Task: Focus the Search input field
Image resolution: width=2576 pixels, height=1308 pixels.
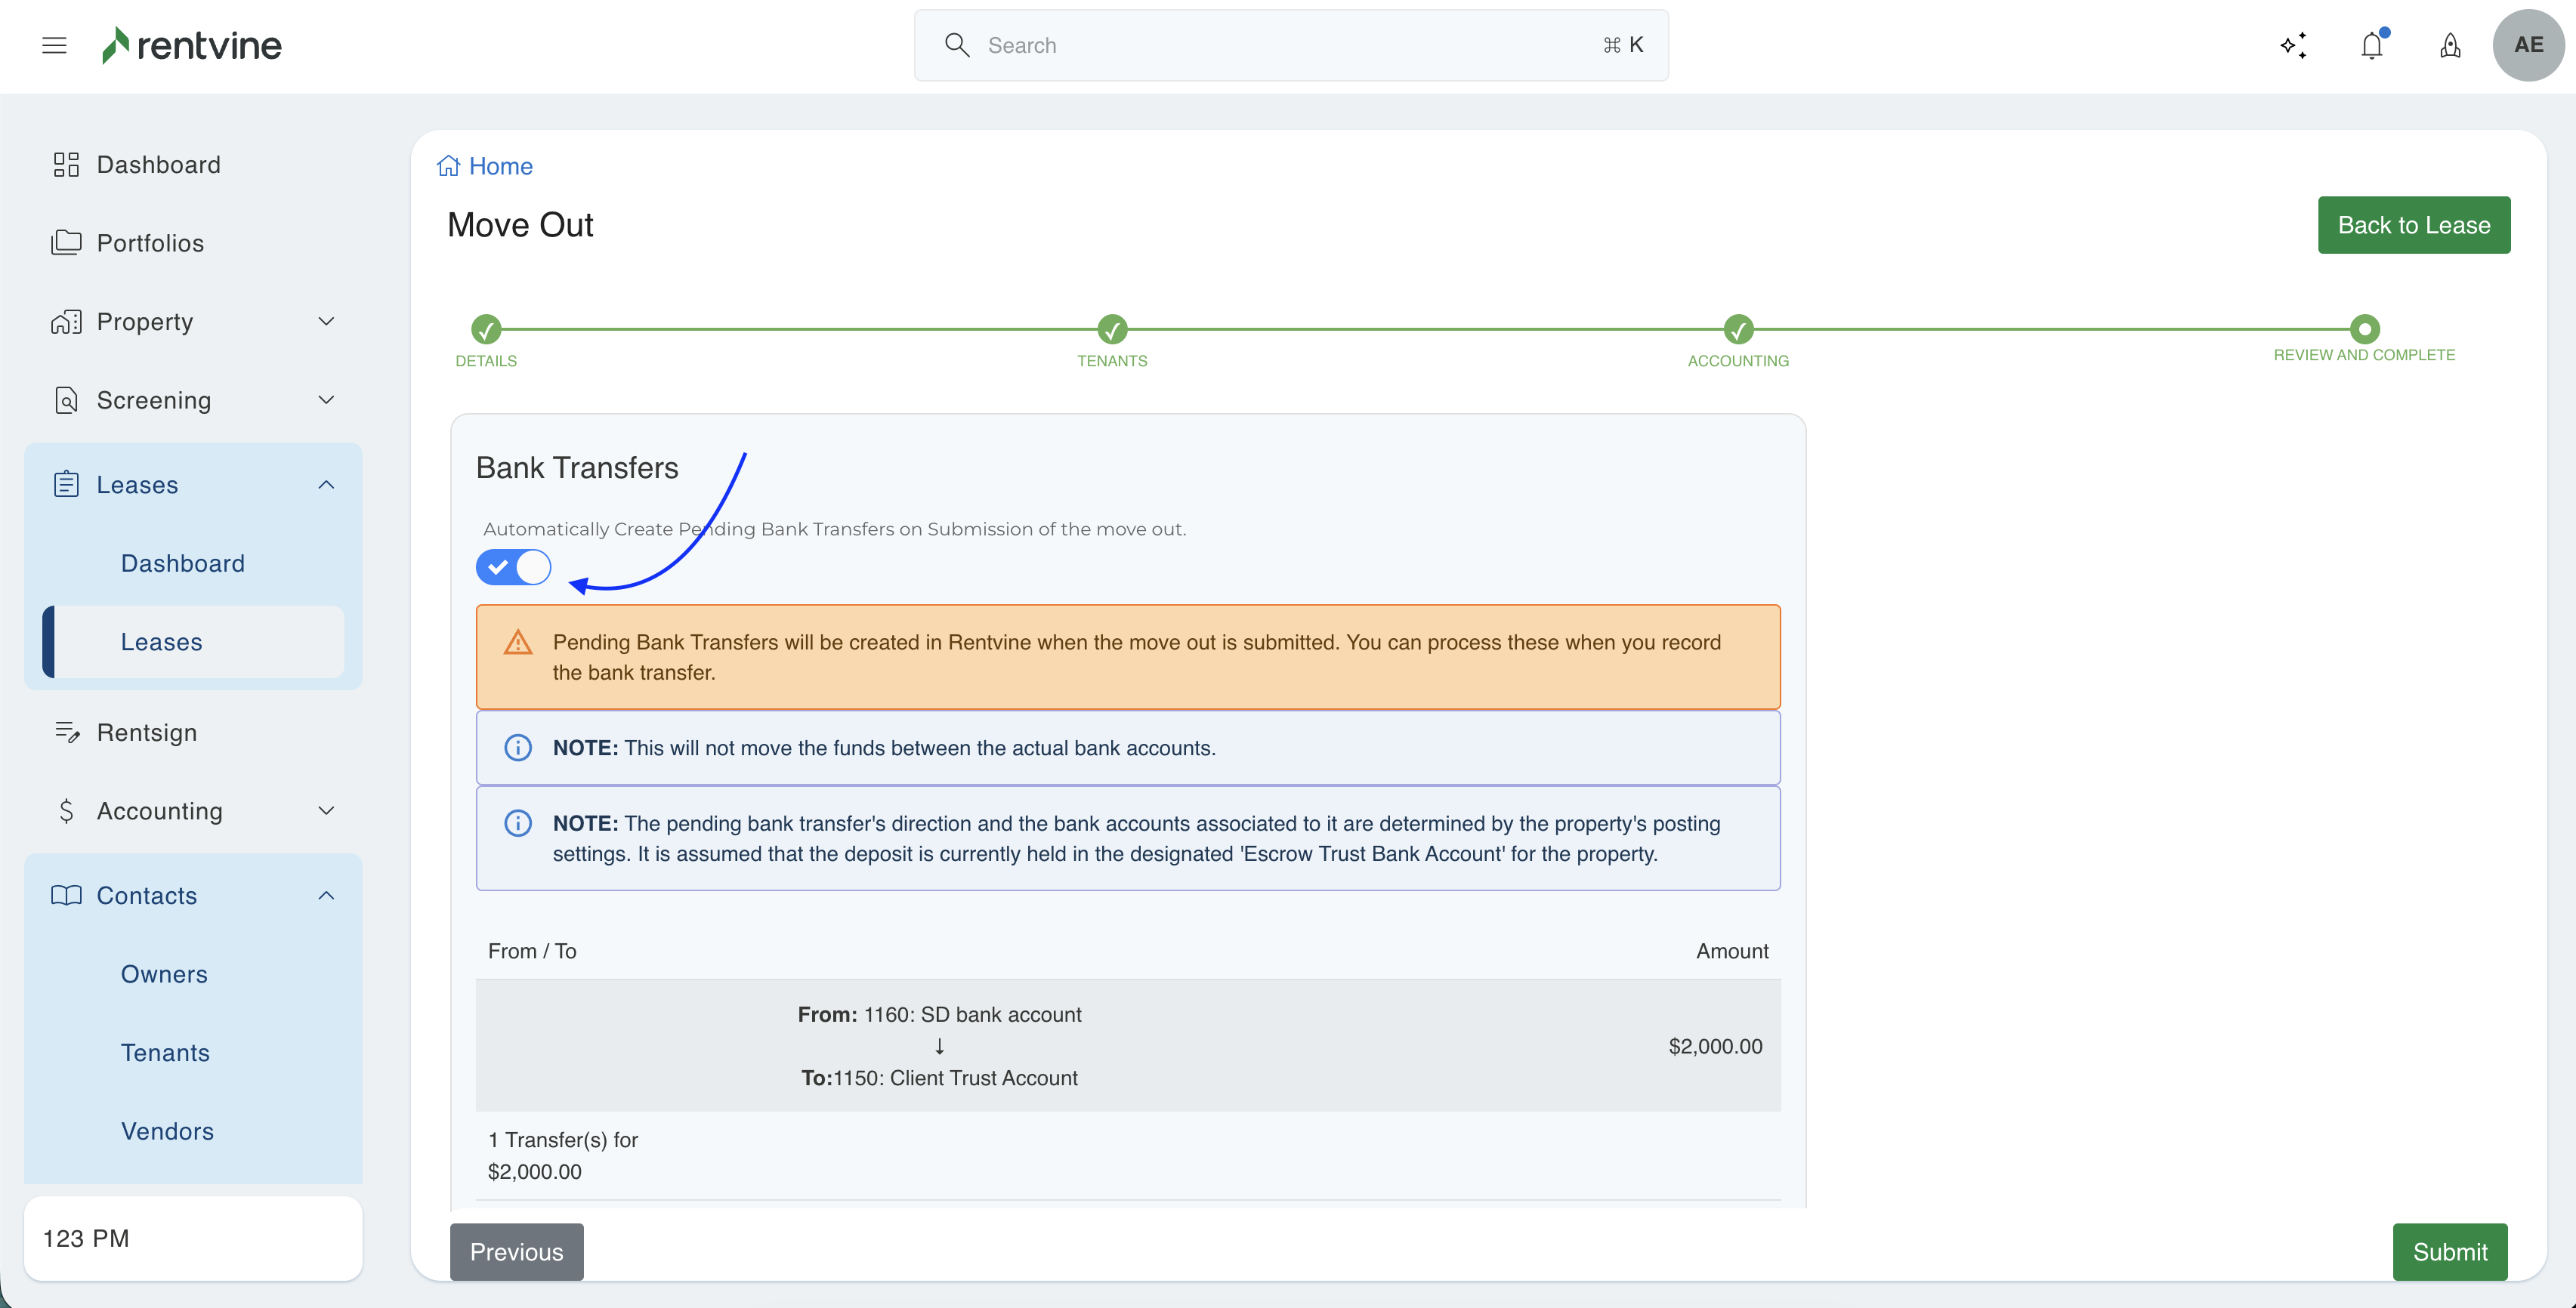Action: click(x=1290, y=45)
